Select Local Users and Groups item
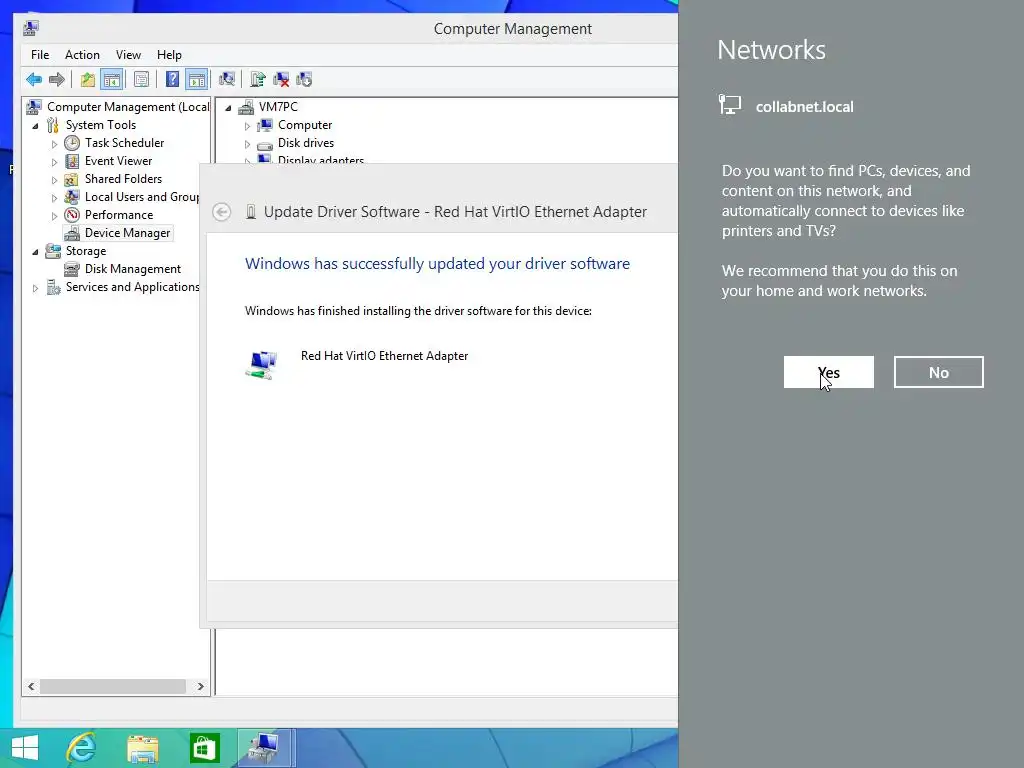This screenshot has height=768, width=1024. (142, 197)
